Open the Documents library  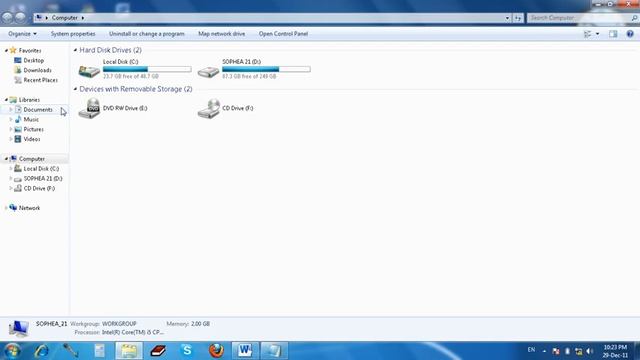38,109
